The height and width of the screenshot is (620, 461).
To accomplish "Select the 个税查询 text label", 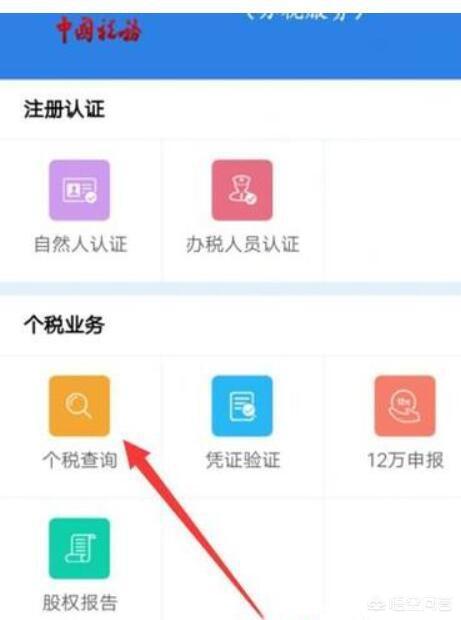I will pos(80,460).
